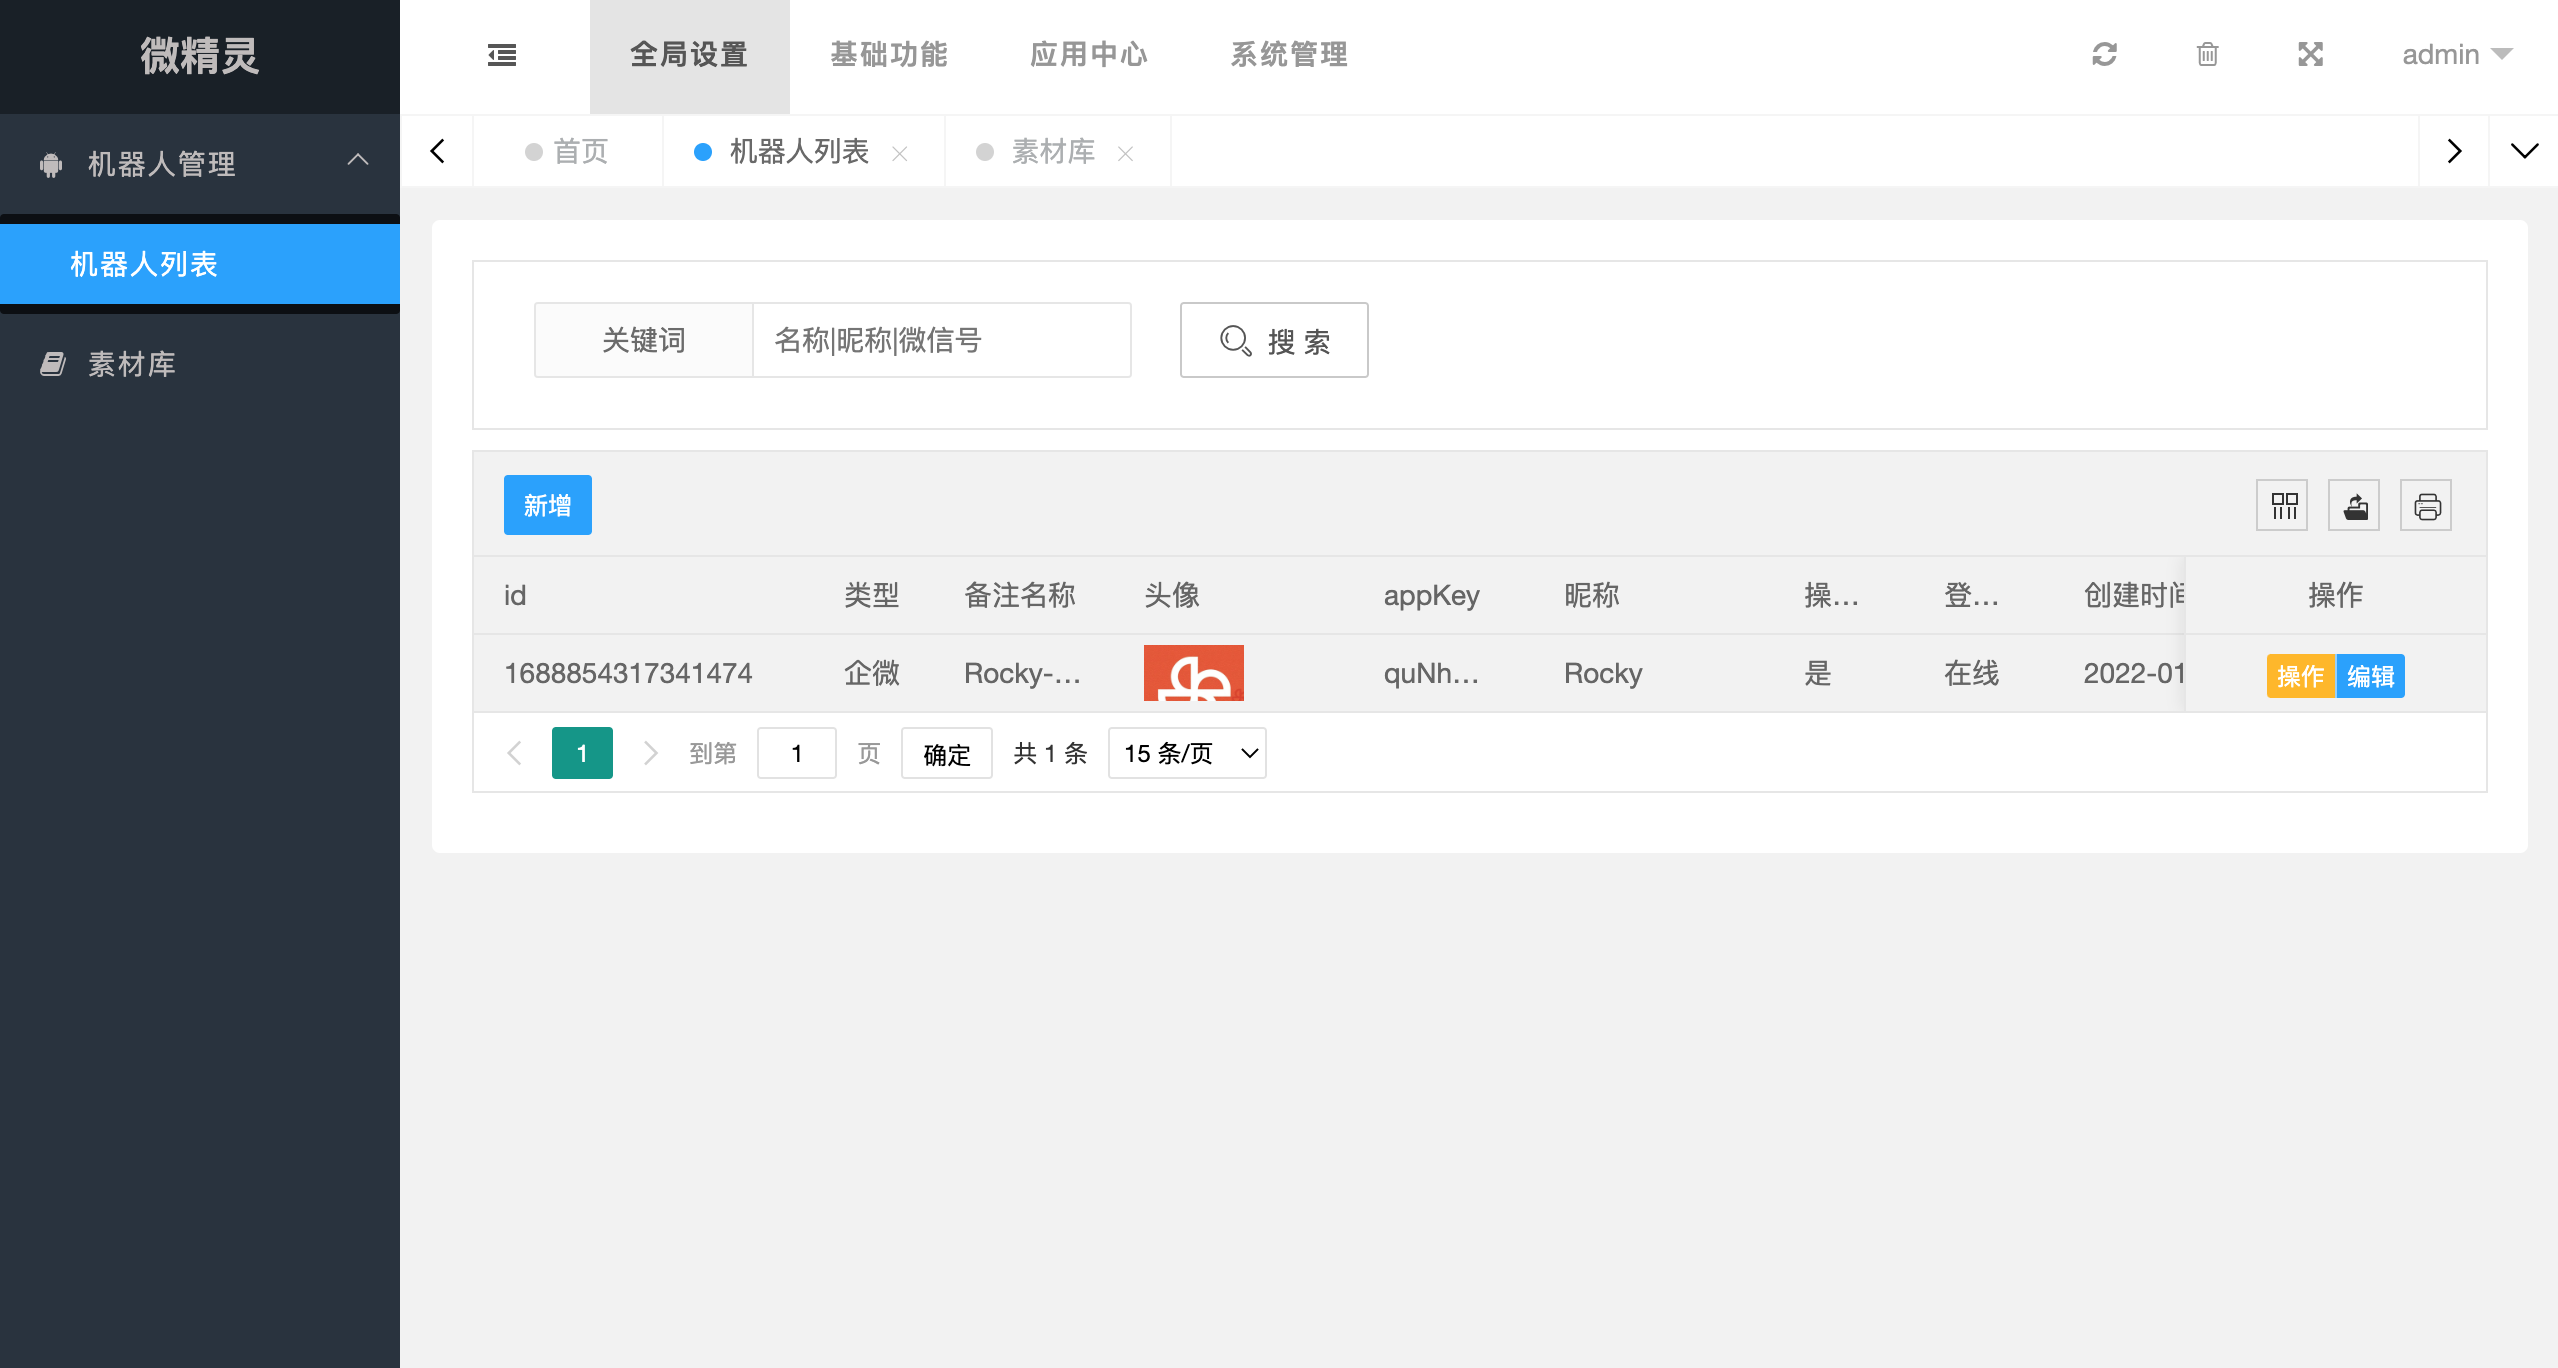Click the keyword search input field
Viewport: 2558px width, 1368px height.
tap(941, 341)
